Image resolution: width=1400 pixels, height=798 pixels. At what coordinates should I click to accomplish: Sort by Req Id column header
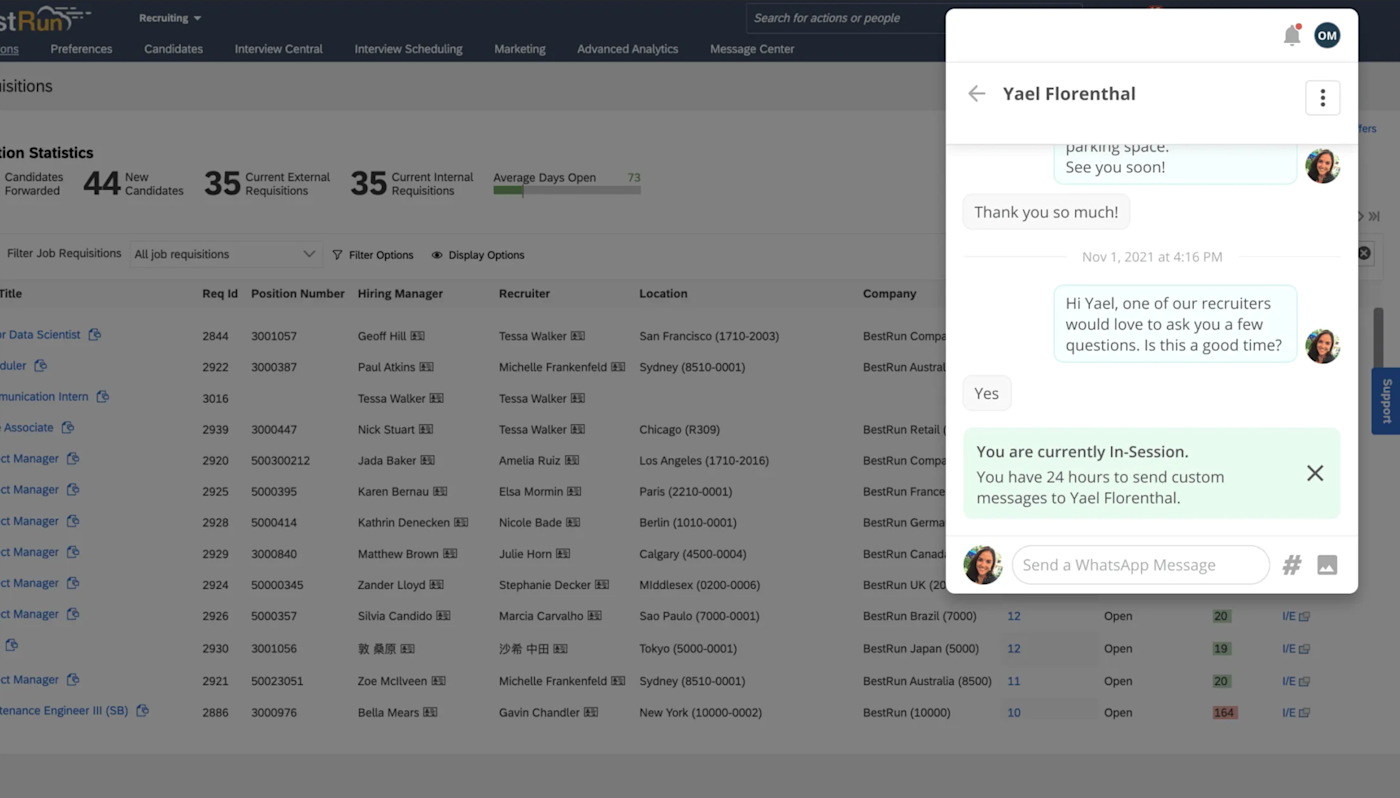220,294
